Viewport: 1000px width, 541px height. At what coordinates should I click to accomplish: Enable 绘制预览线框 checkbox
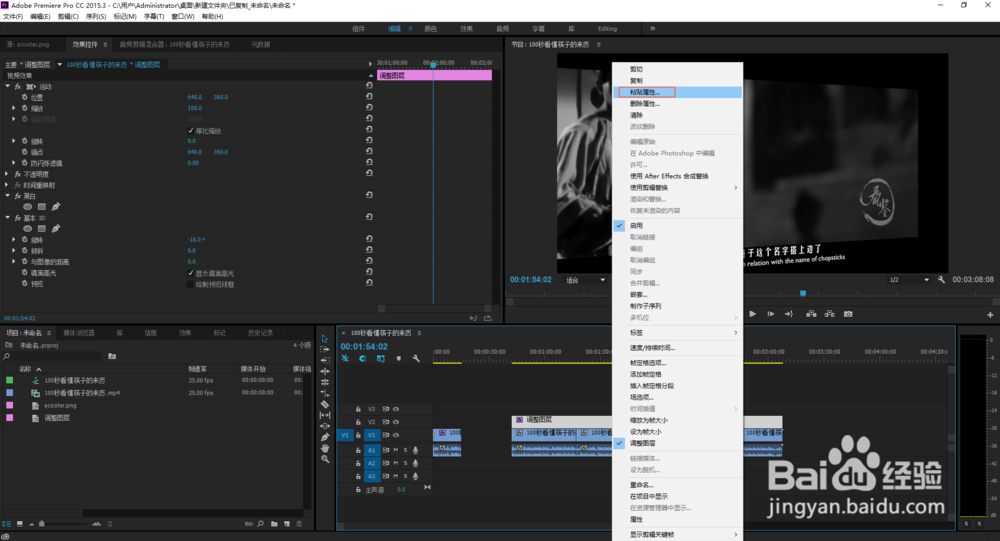point(190,284)
